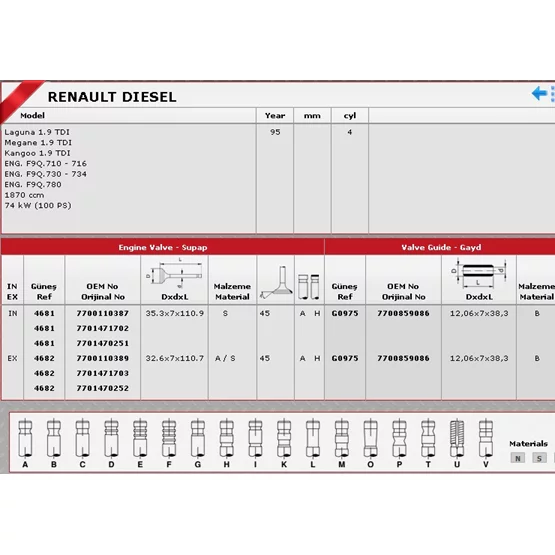Select valve stem type I icon
The height and width of the screenshot is (555, 555).
pyautogui.click(x=255, y=439)
